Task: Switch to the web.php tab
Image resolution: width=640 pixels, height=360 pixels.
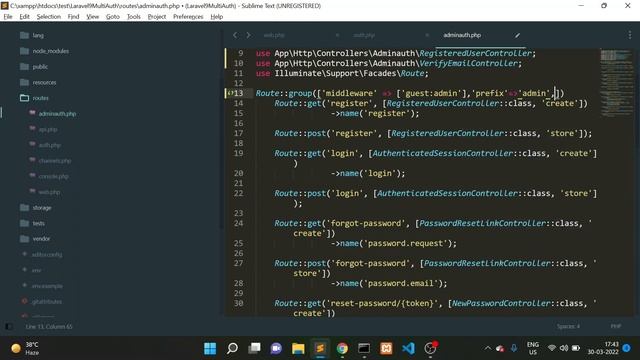Action: (274, 36)
